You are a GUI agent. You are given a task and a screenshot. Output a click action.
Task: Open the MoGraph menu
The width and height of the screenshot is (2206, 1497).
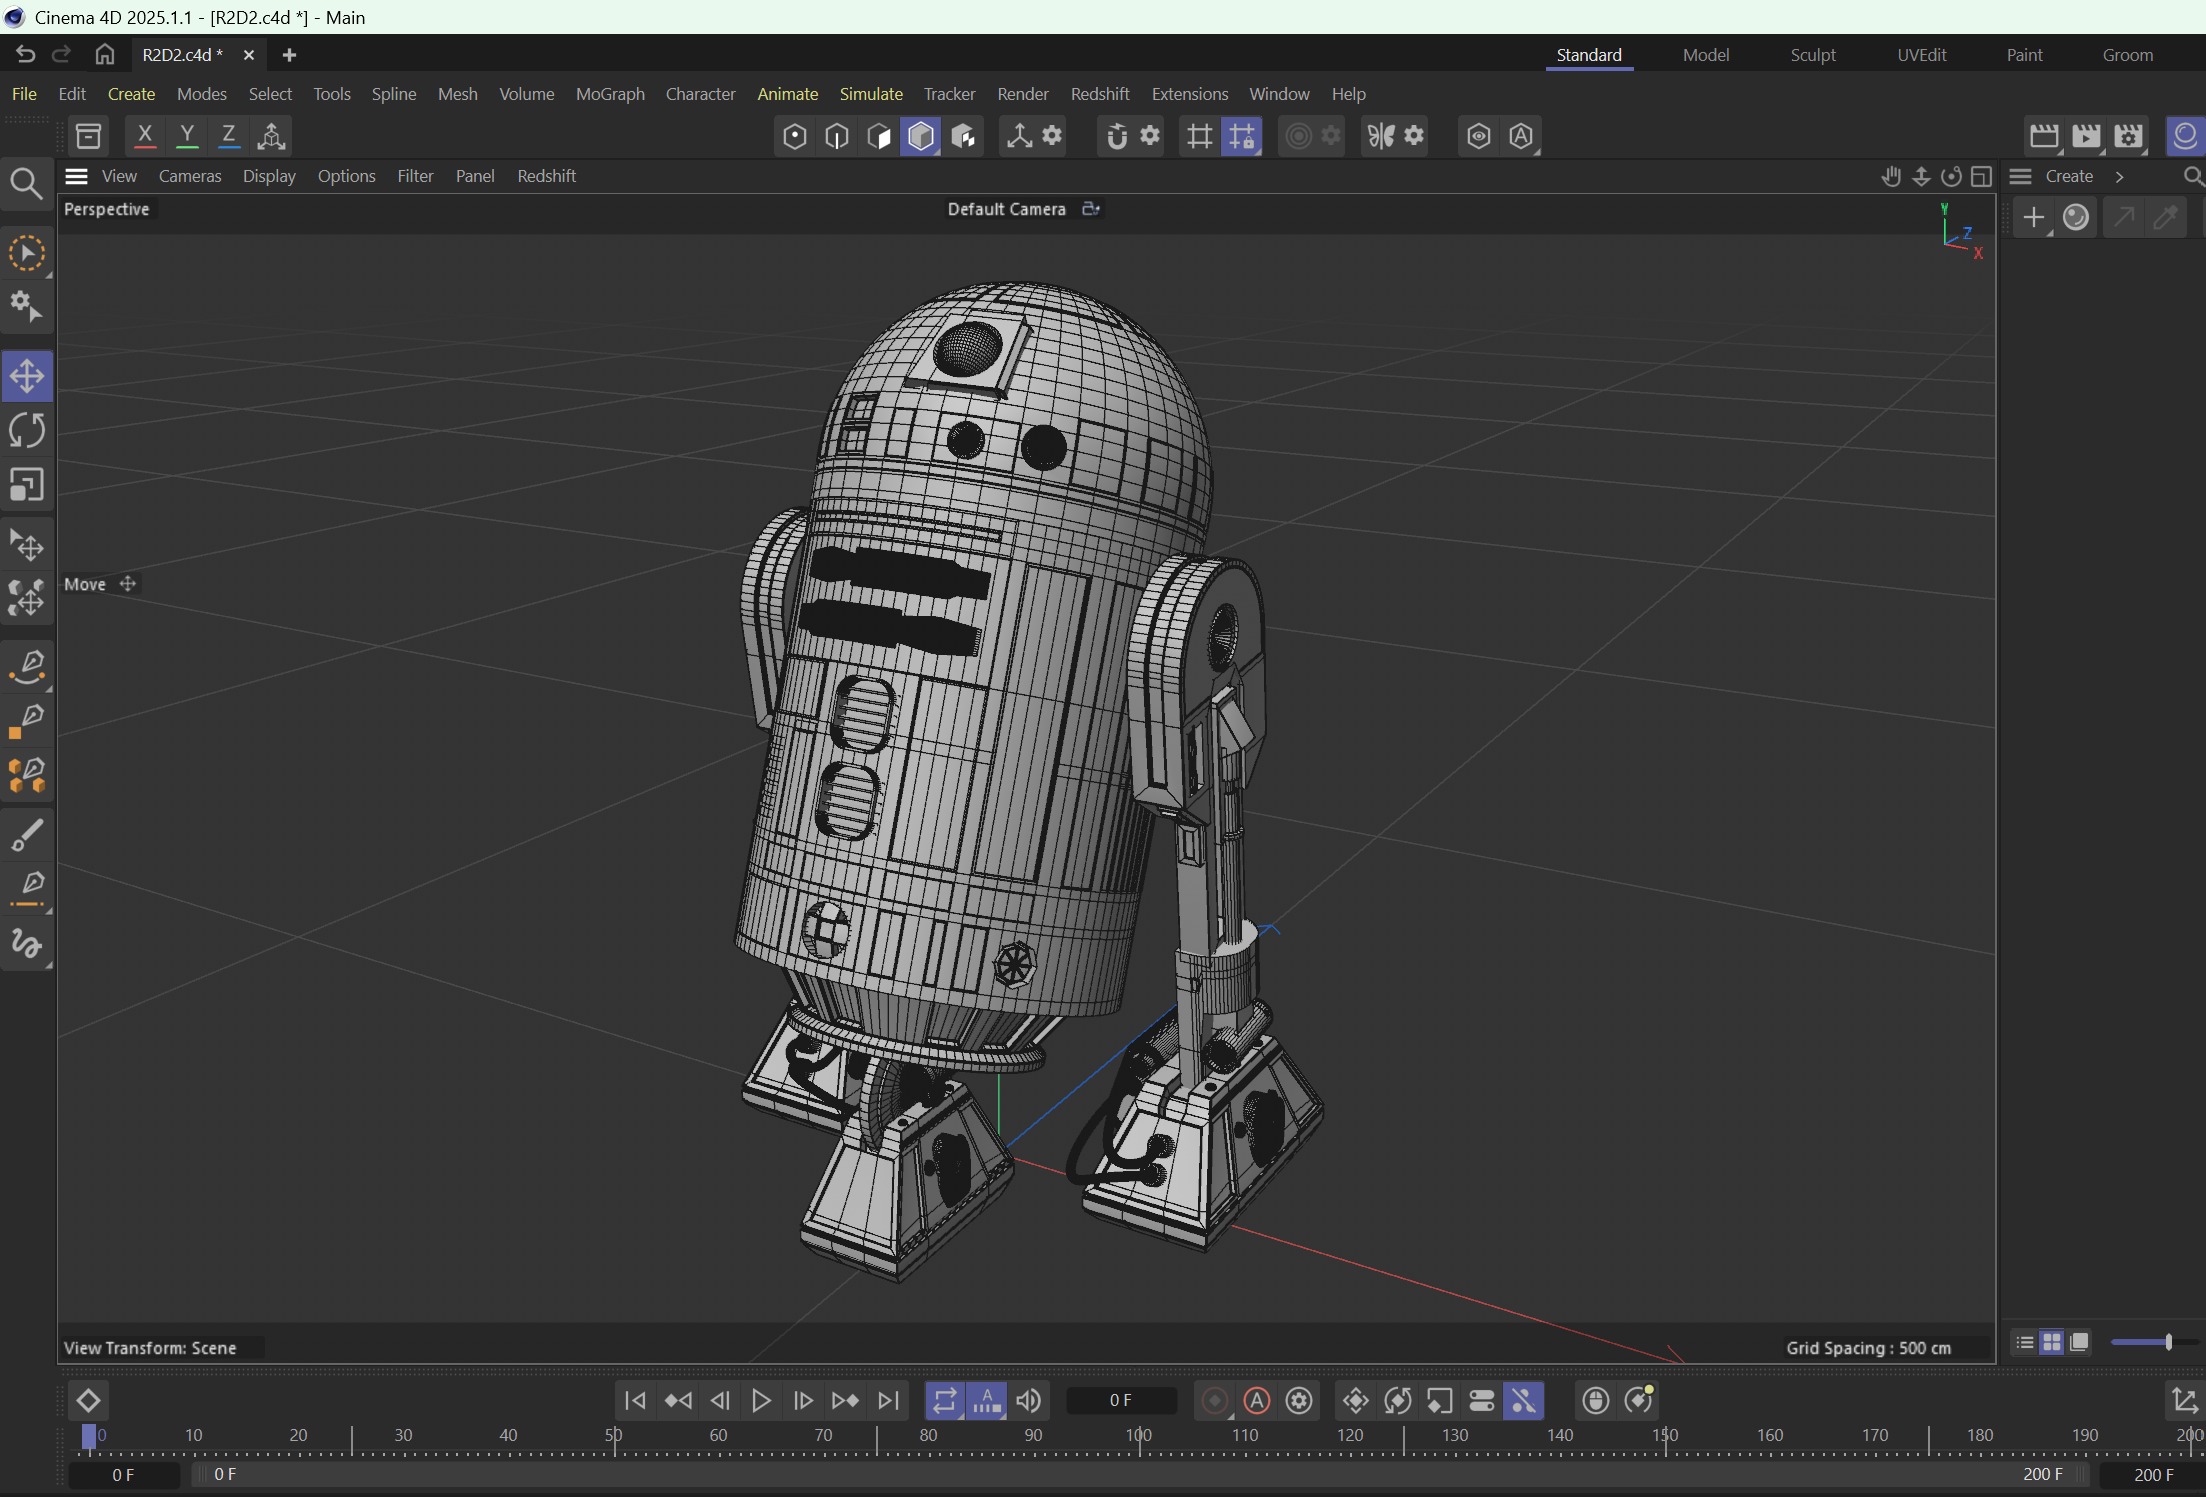(x=610, y=94)
